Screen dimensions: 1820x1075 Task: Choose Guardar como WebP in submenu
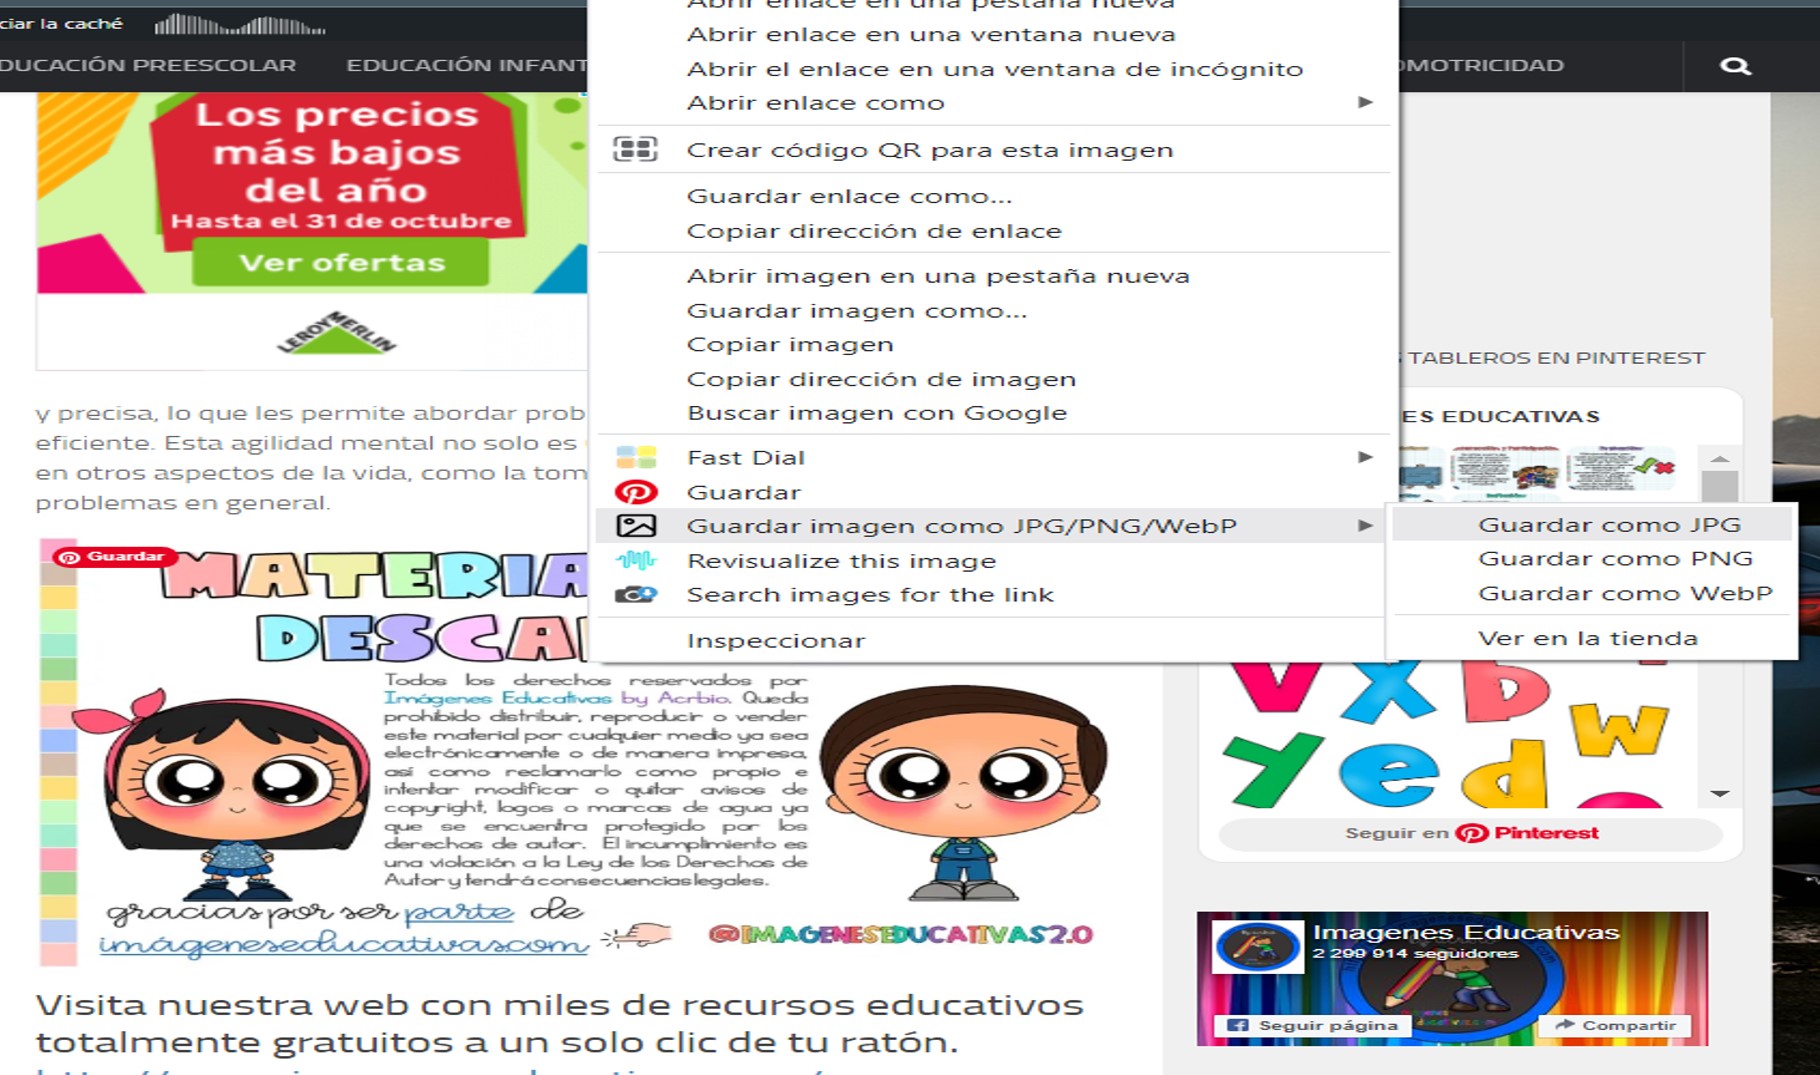point(1625,594)
